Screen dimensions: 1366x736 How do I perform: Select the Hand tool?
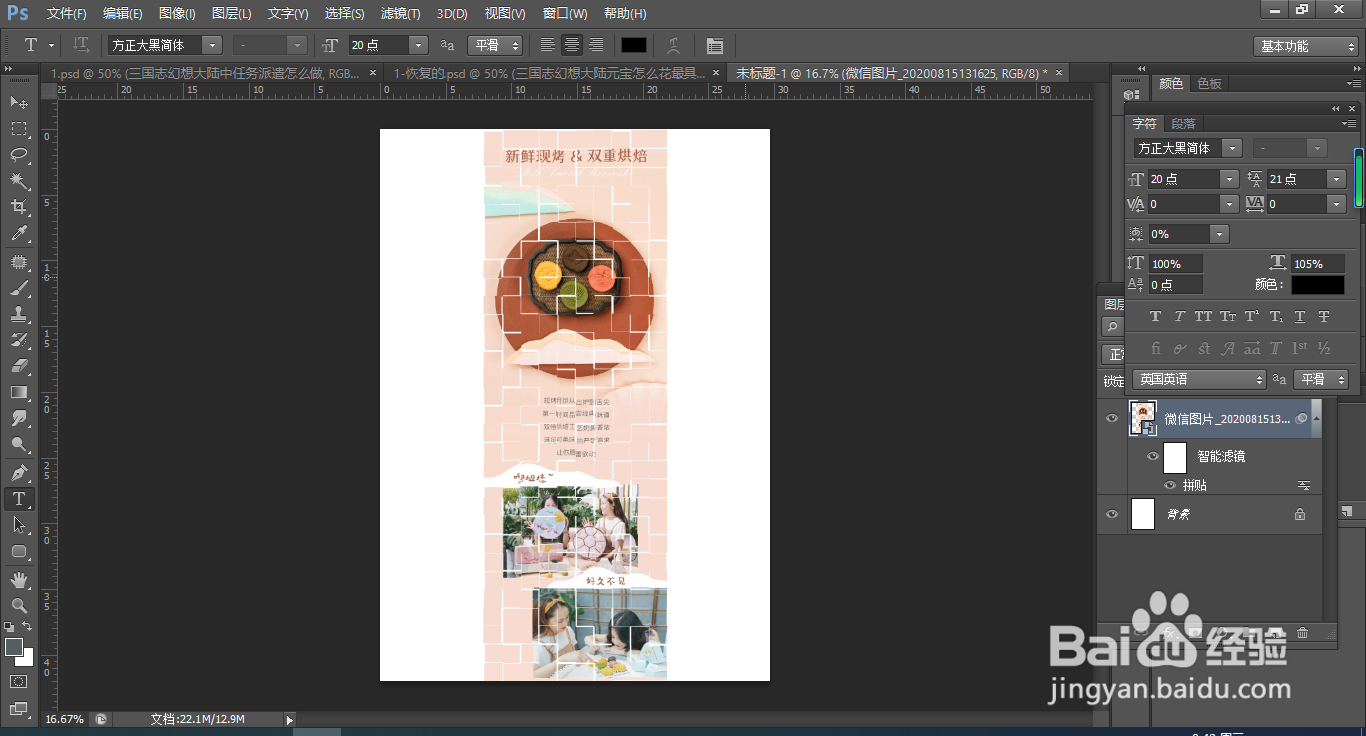(x=19, y=579)
